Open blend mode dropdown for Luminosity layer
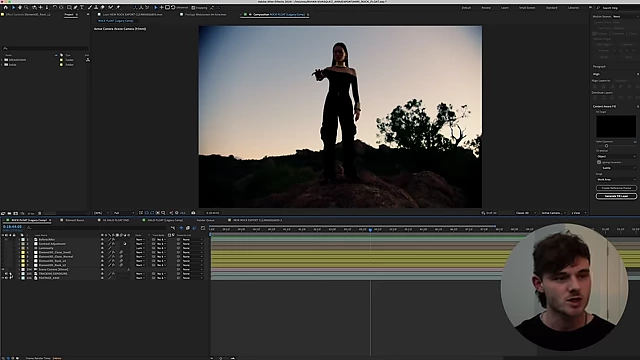Image resolution: width=640 pixels, height=360 pixels. (140, 248)
